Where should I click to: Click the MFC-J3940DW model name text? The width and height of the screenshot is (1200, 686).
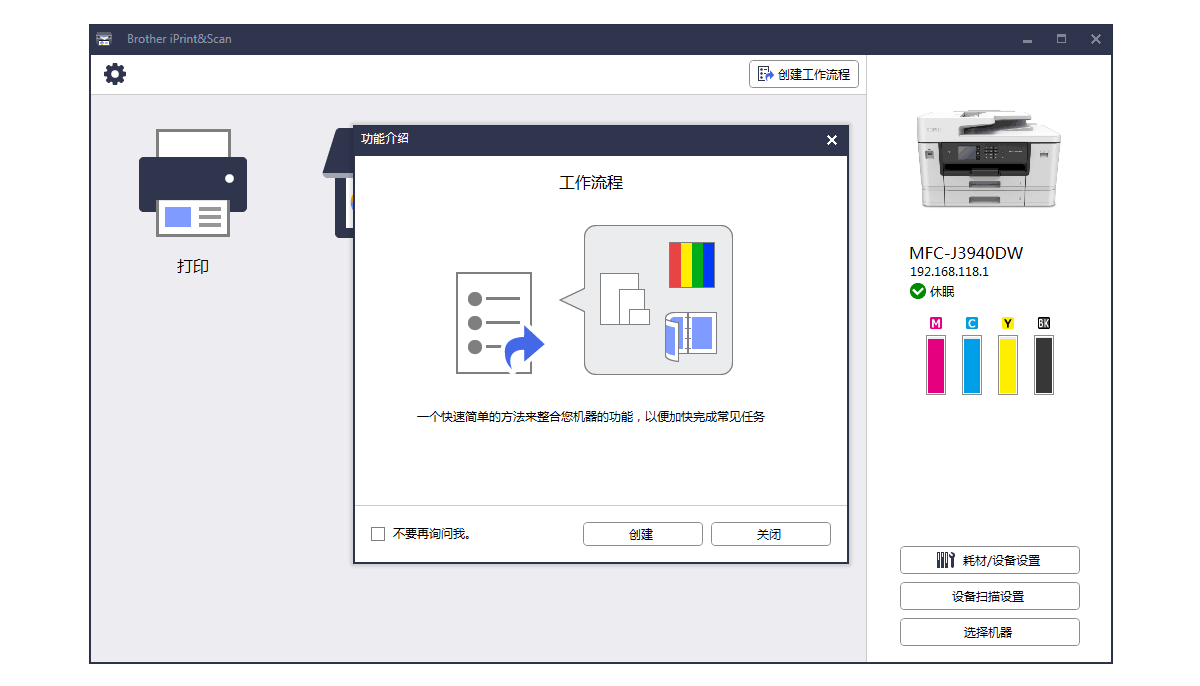click(966, 253)
